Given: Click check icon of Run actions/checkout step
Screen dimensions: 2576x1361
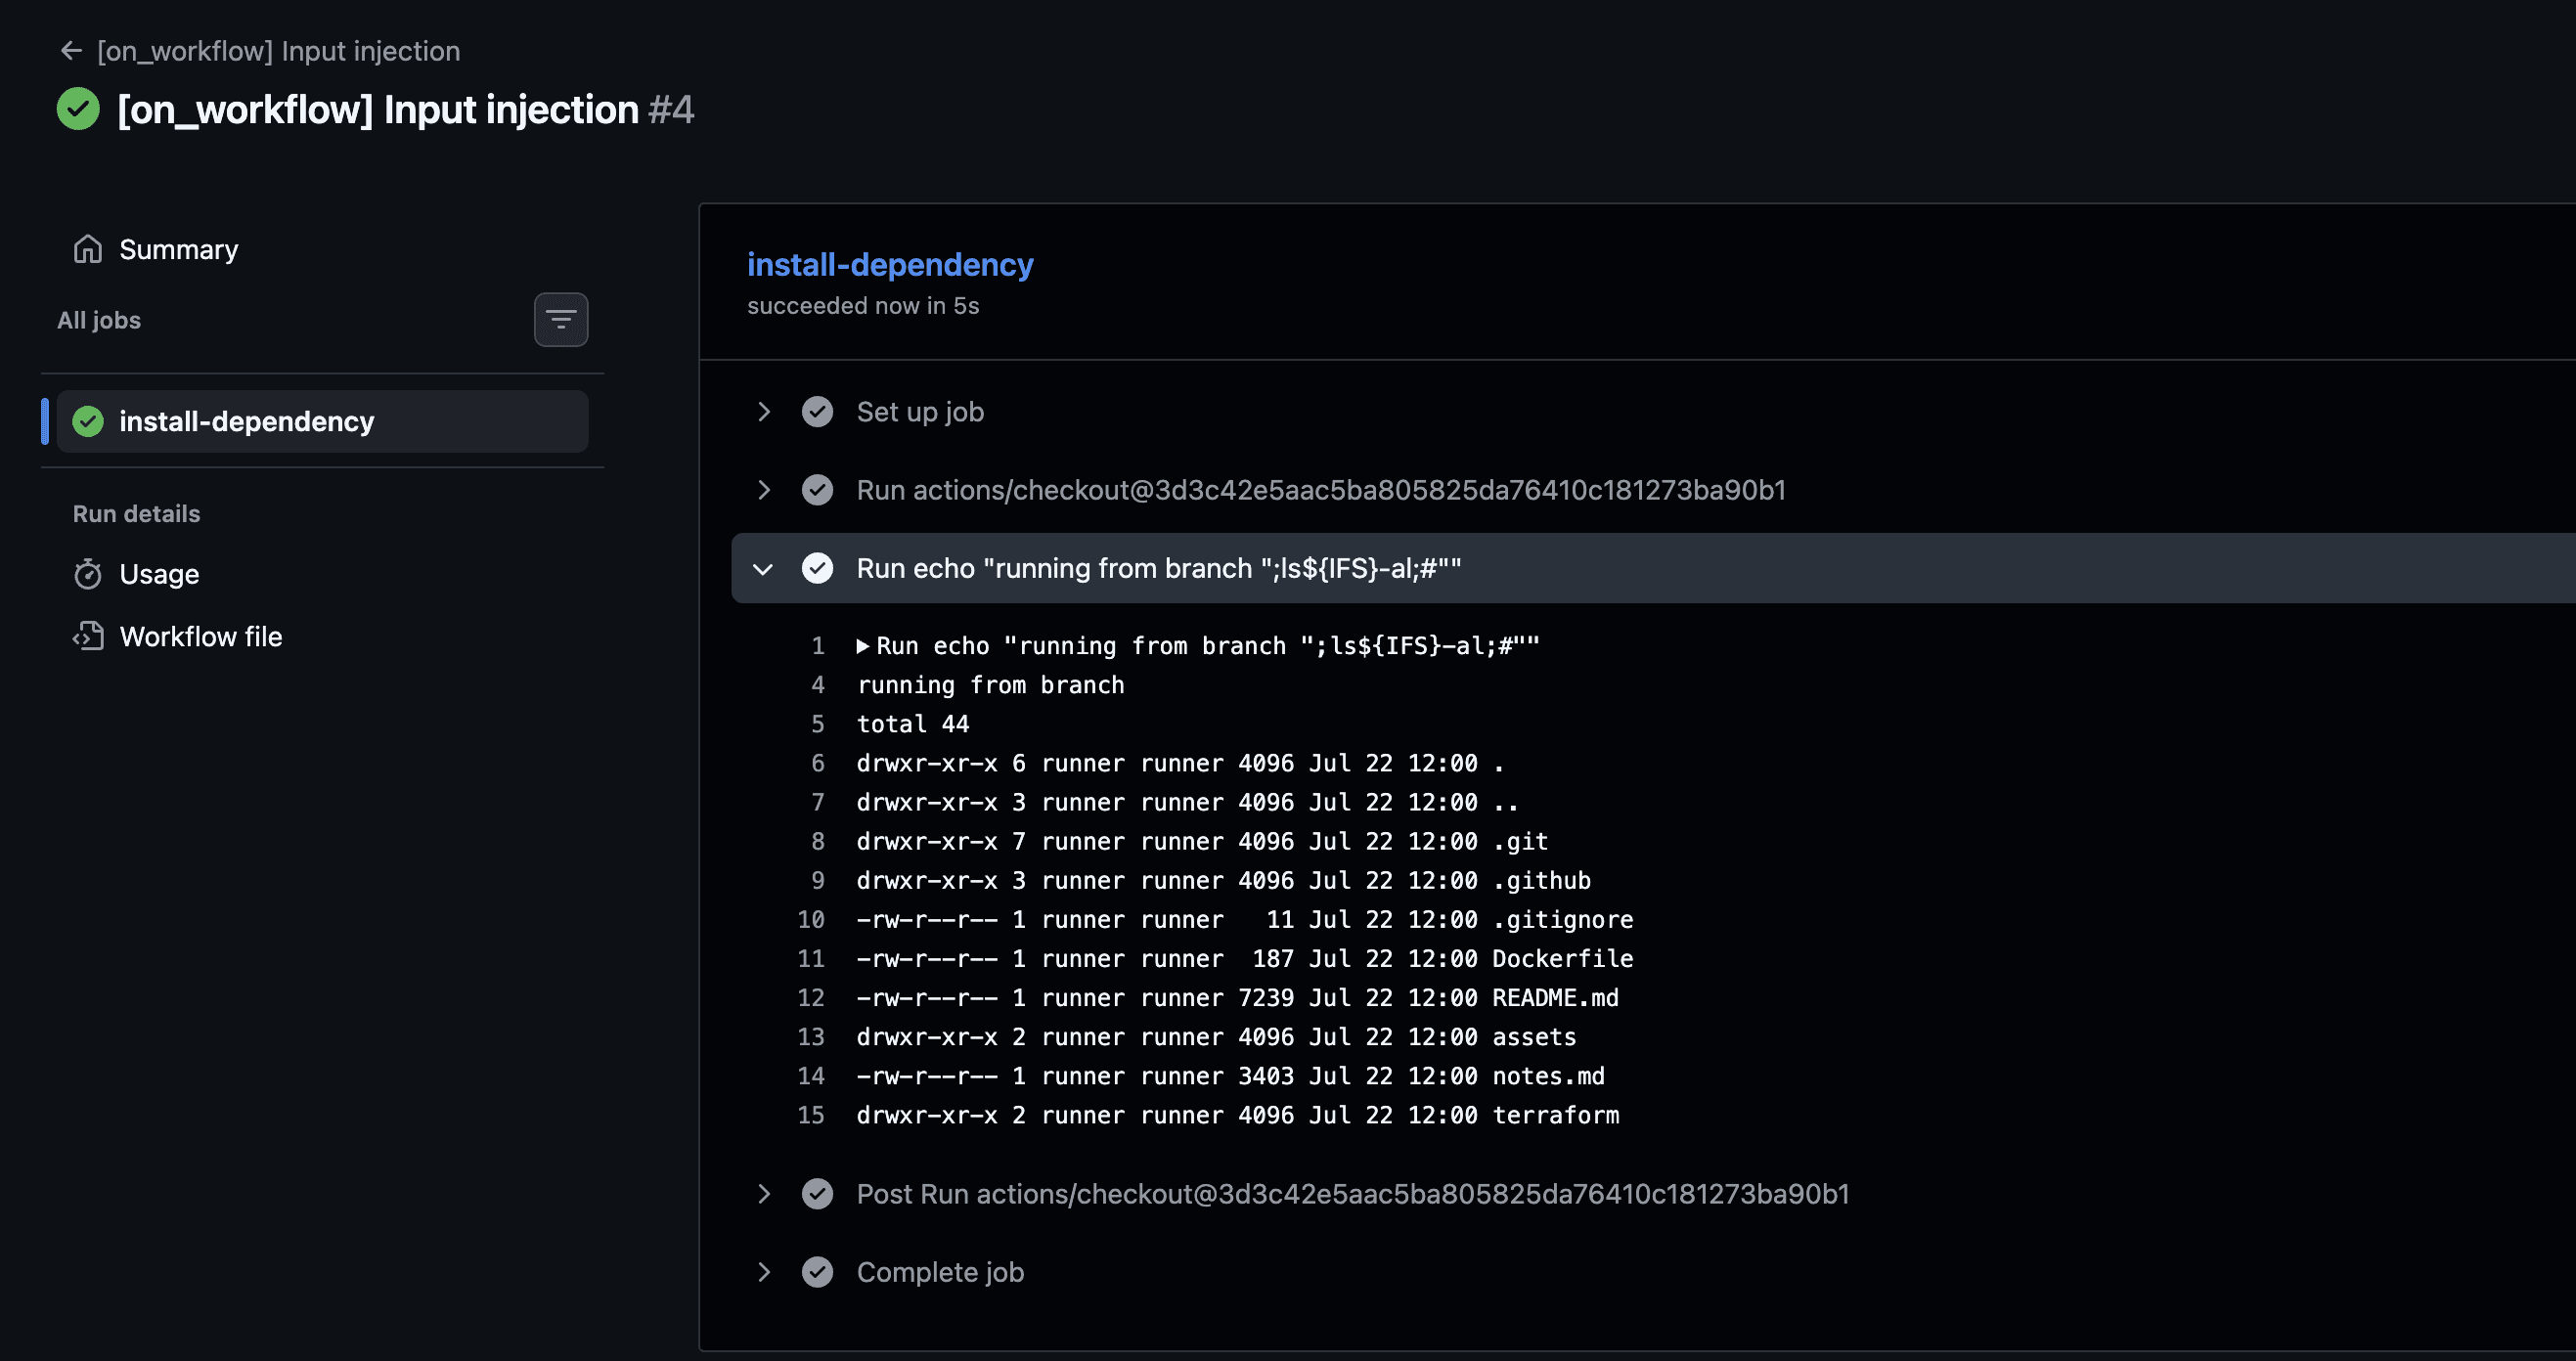Looking at the screenshot, I should point(818,490).
